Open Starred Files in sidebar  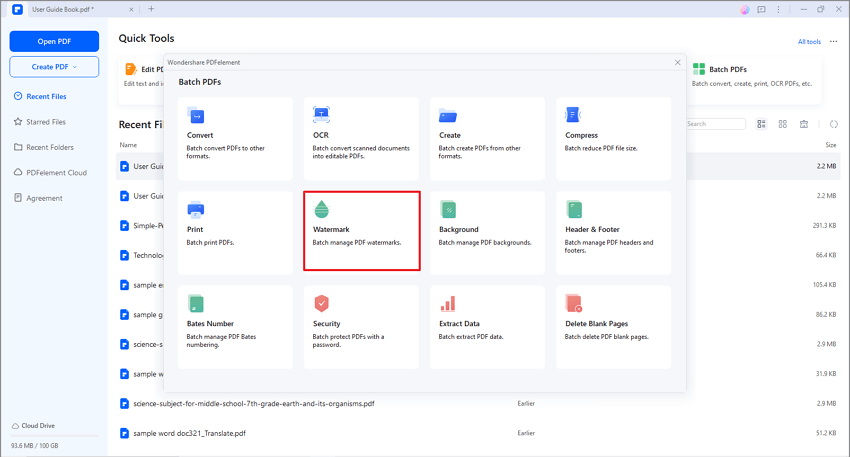(x=40, y=122)
